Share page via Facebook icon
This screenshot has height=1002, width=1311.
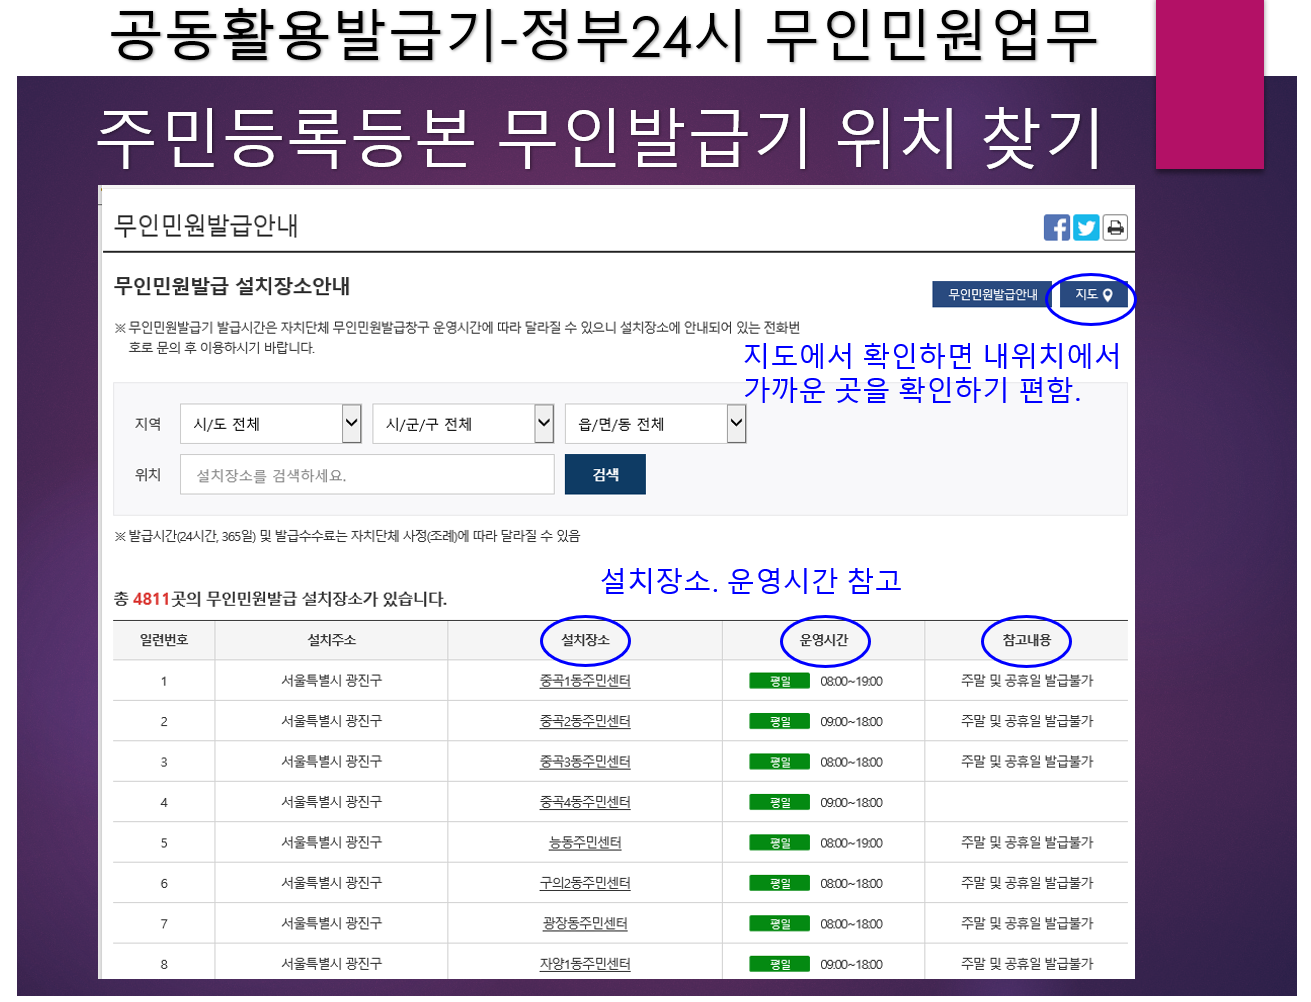click(1056, 228)
